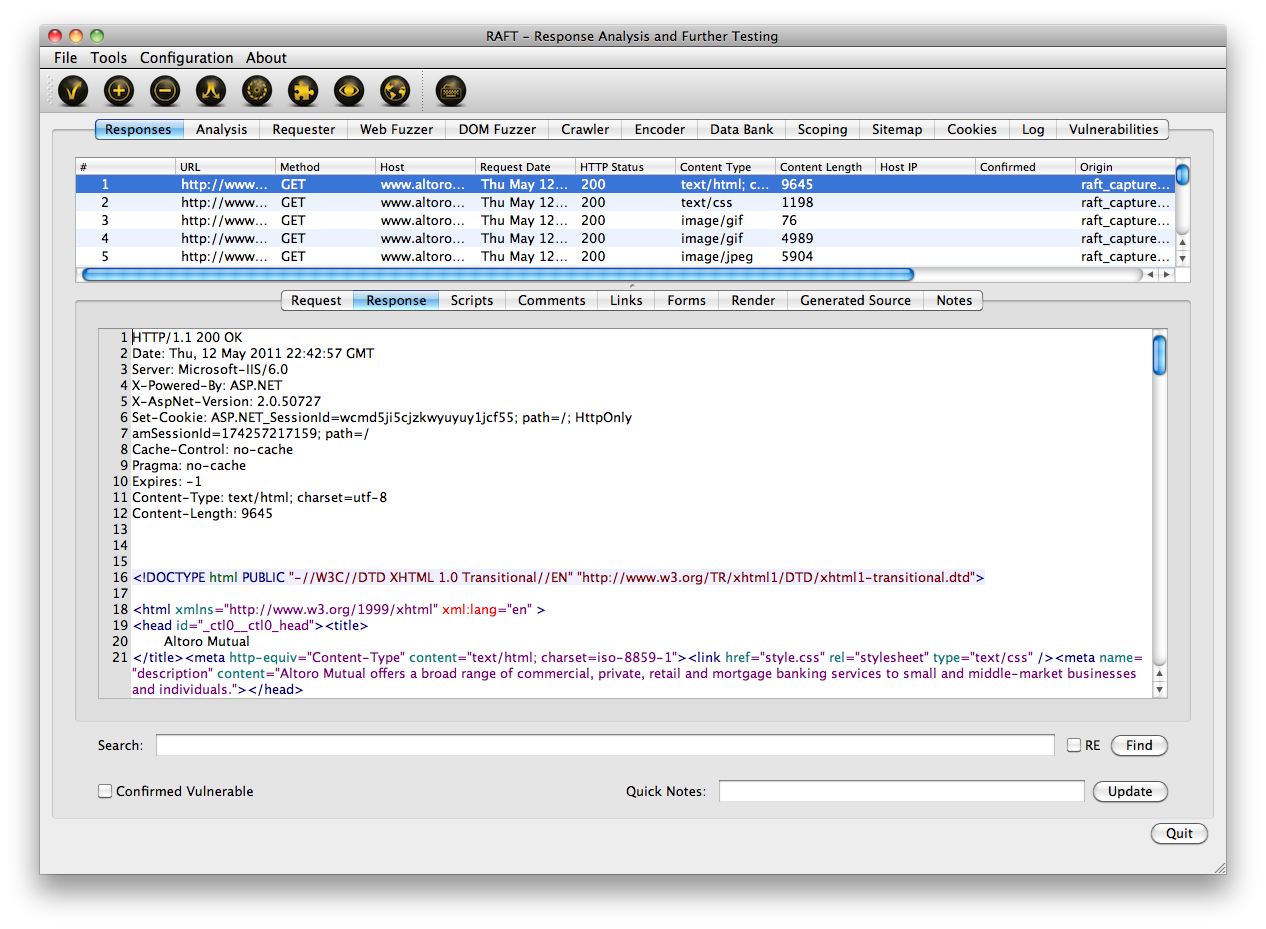Sort by the Content Length column header
The width and height of the screenshot is (1266, 929).
[x=826, y=167]
